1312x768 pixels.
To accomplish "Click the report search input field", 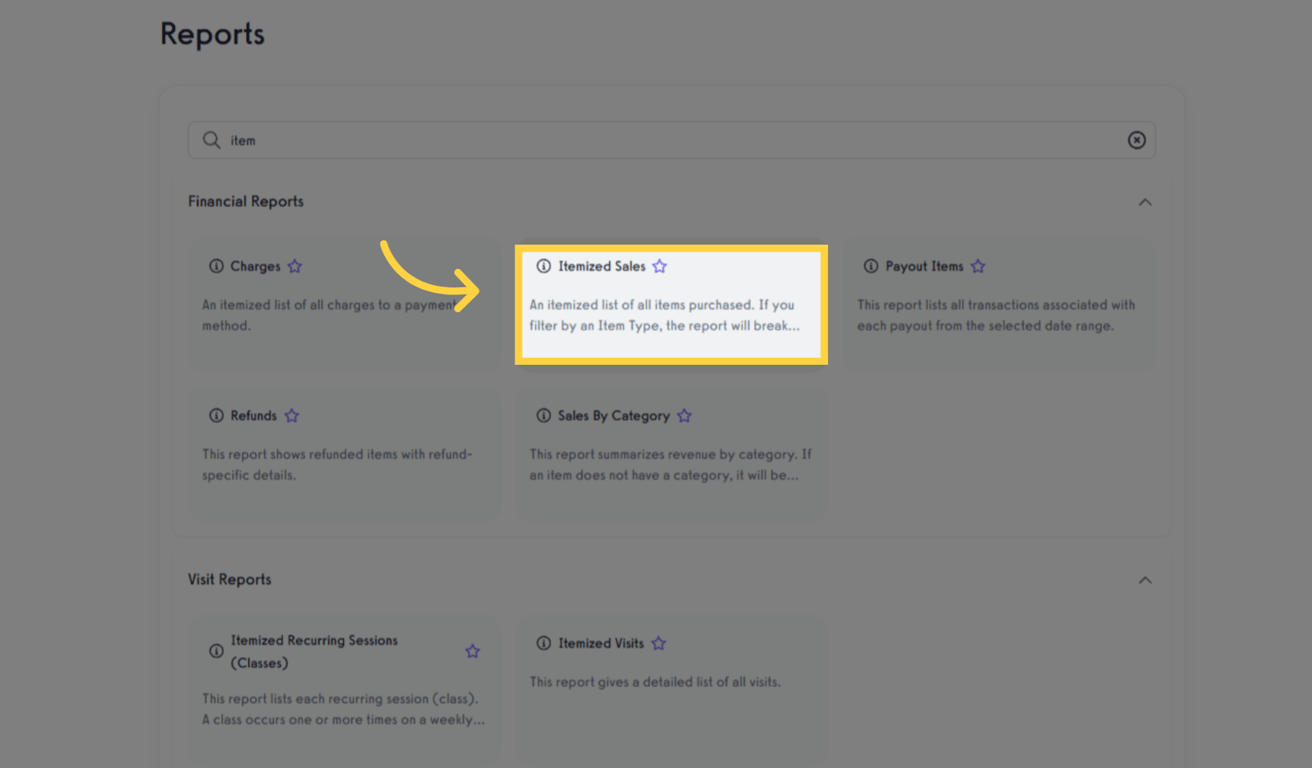I will [672, 140].
